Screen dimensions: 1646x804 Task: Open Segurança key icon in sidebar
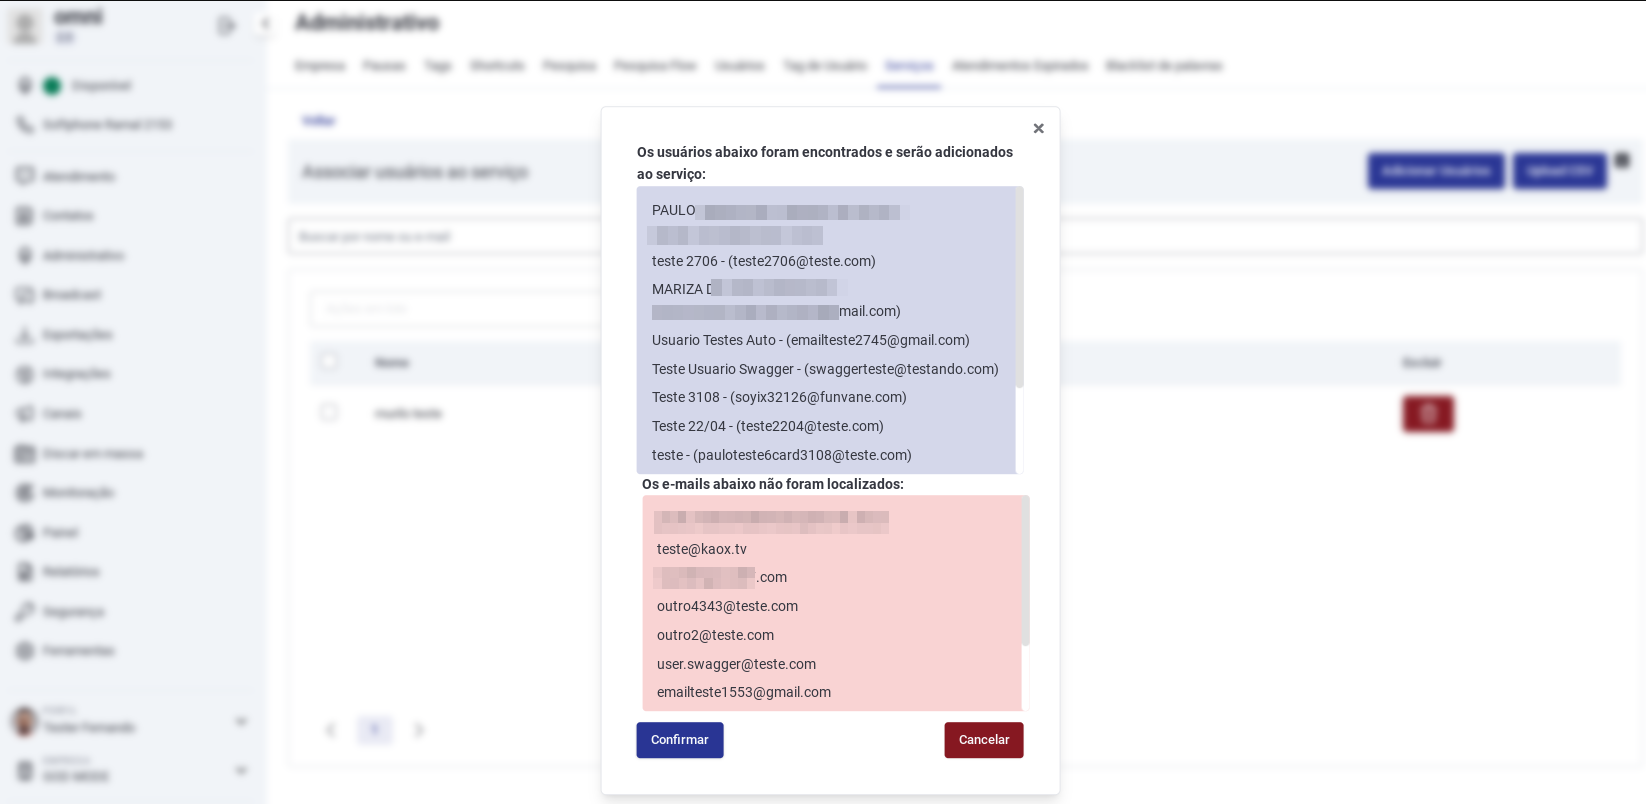[25, 612]
